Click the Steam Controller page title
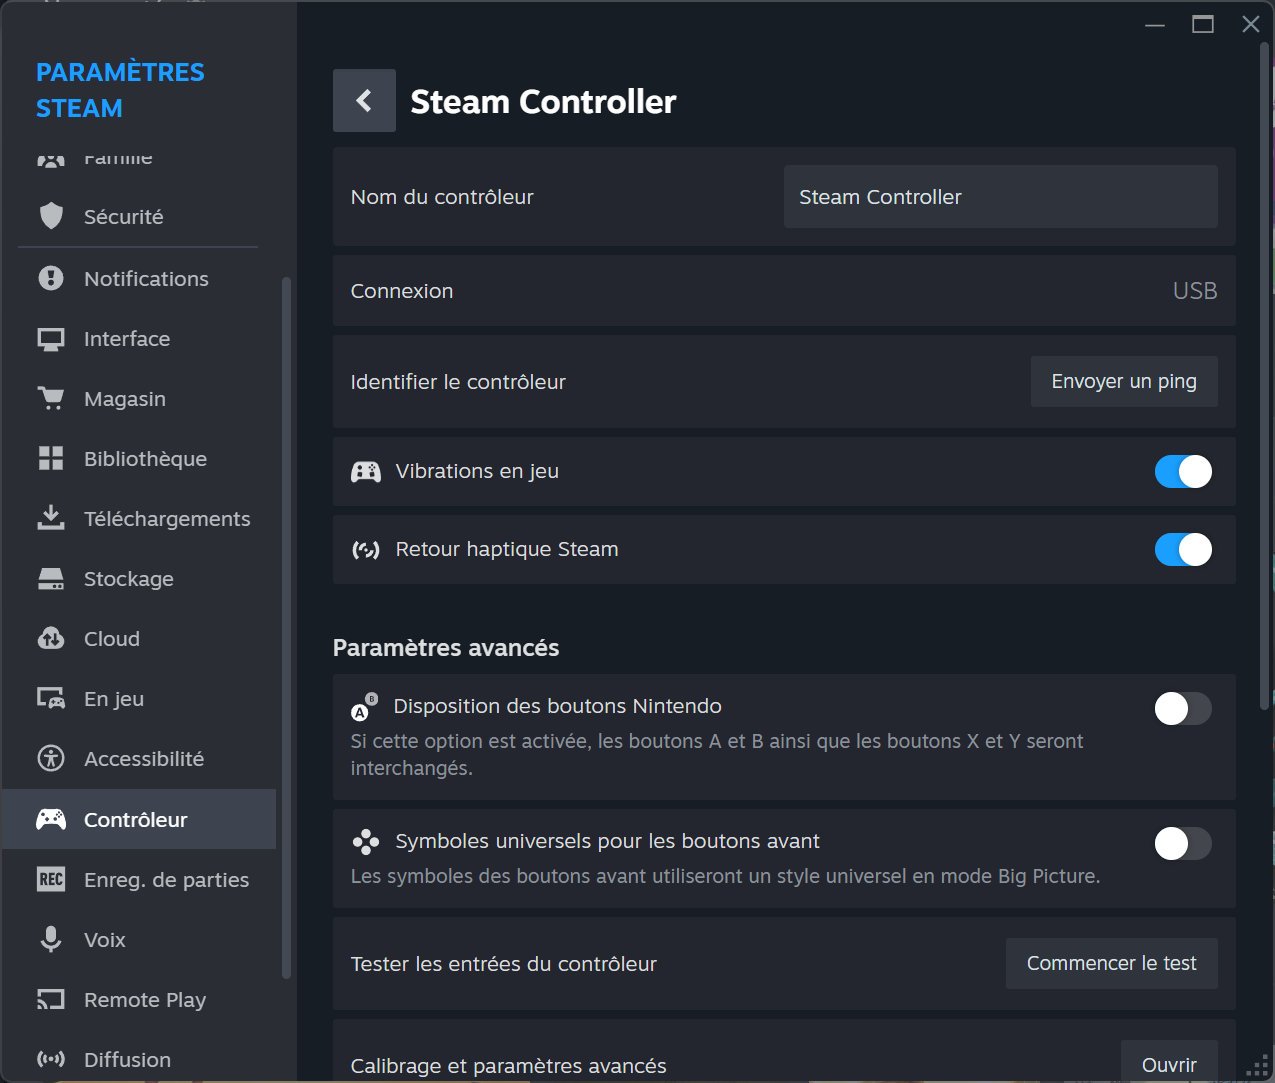This screenshot has height=1083, width=1275. pos(543,101)
